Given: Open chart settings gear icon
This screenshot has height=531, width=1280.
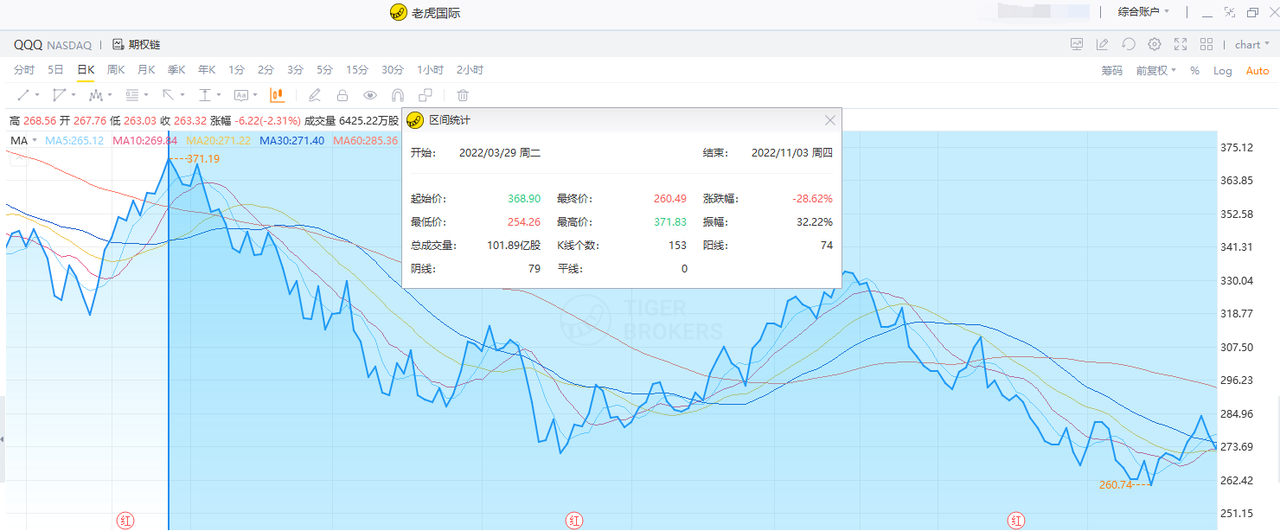Looking at the screenshot, I should point(1154,44).
